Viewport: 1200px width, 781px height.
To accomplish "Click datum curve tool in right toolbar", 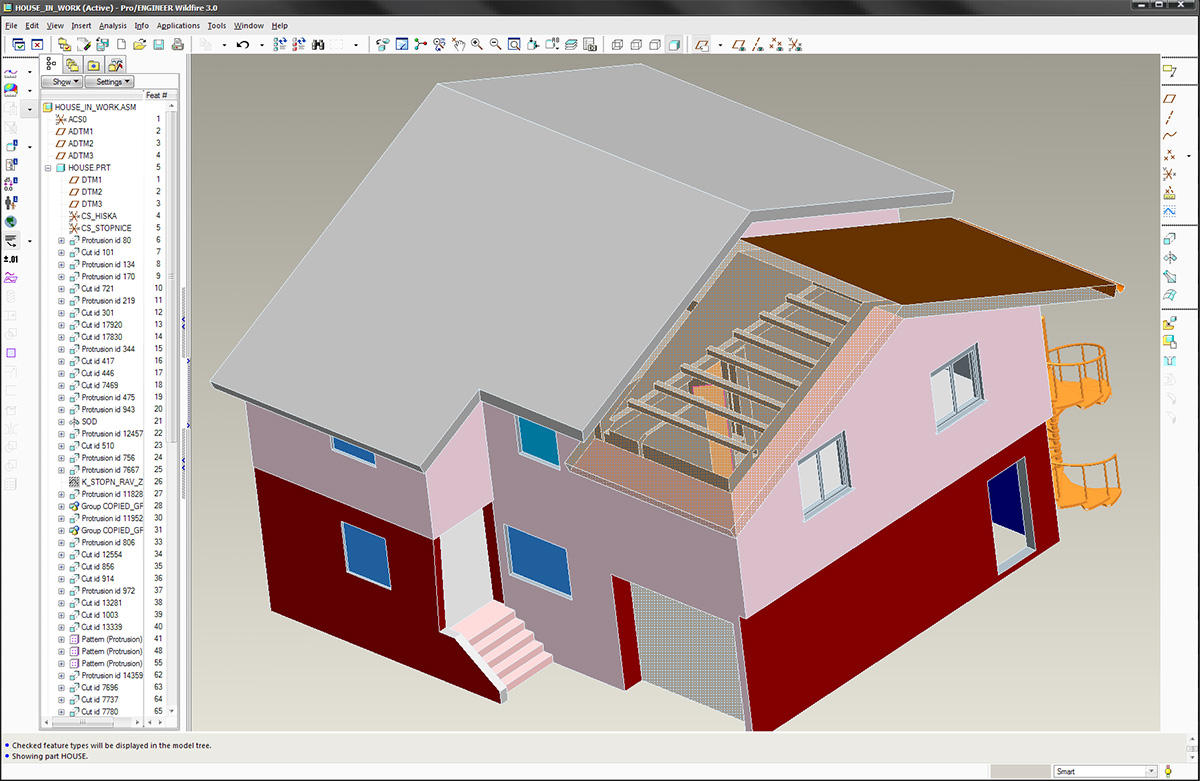I will (x=1169, y=135).
